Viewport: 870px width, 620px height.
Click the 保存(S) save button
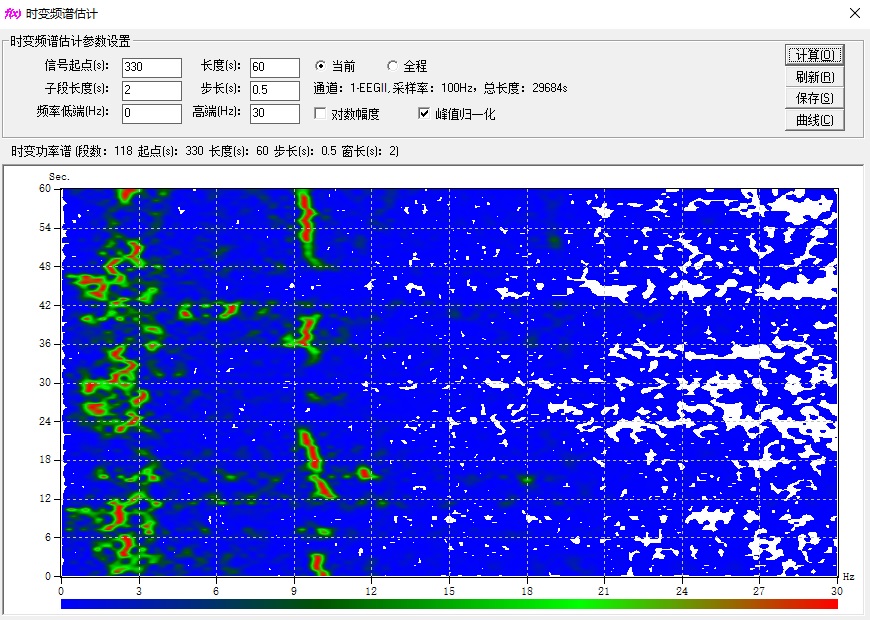[815, 98]
